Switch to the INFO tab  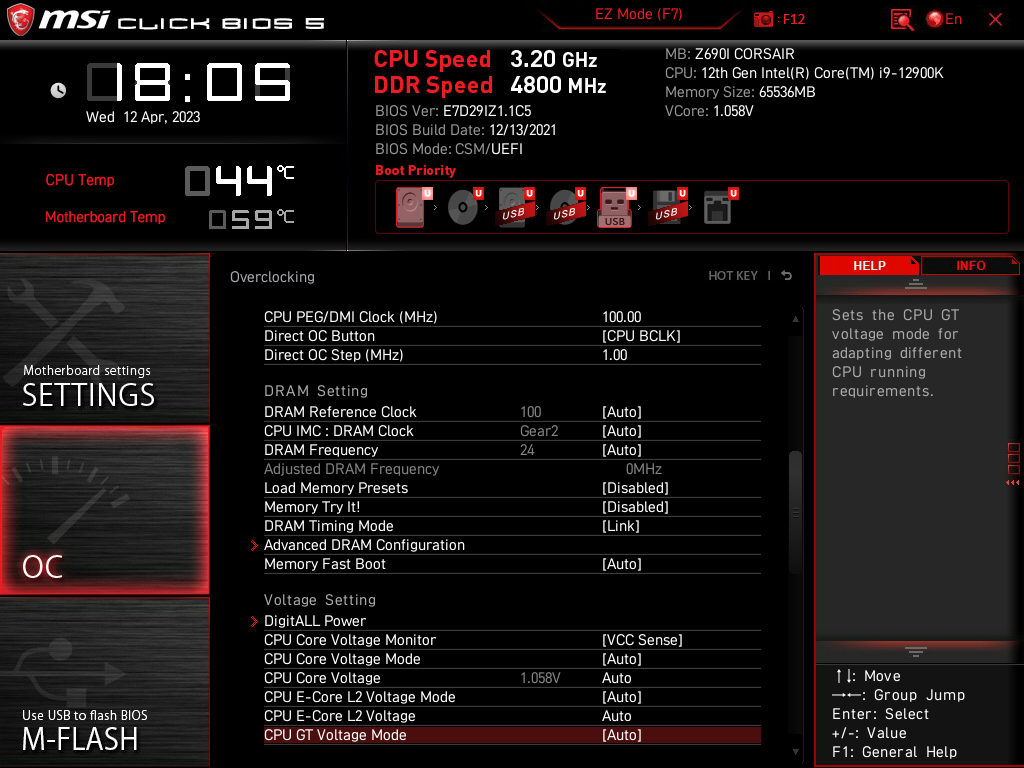(x=969, y=265)
